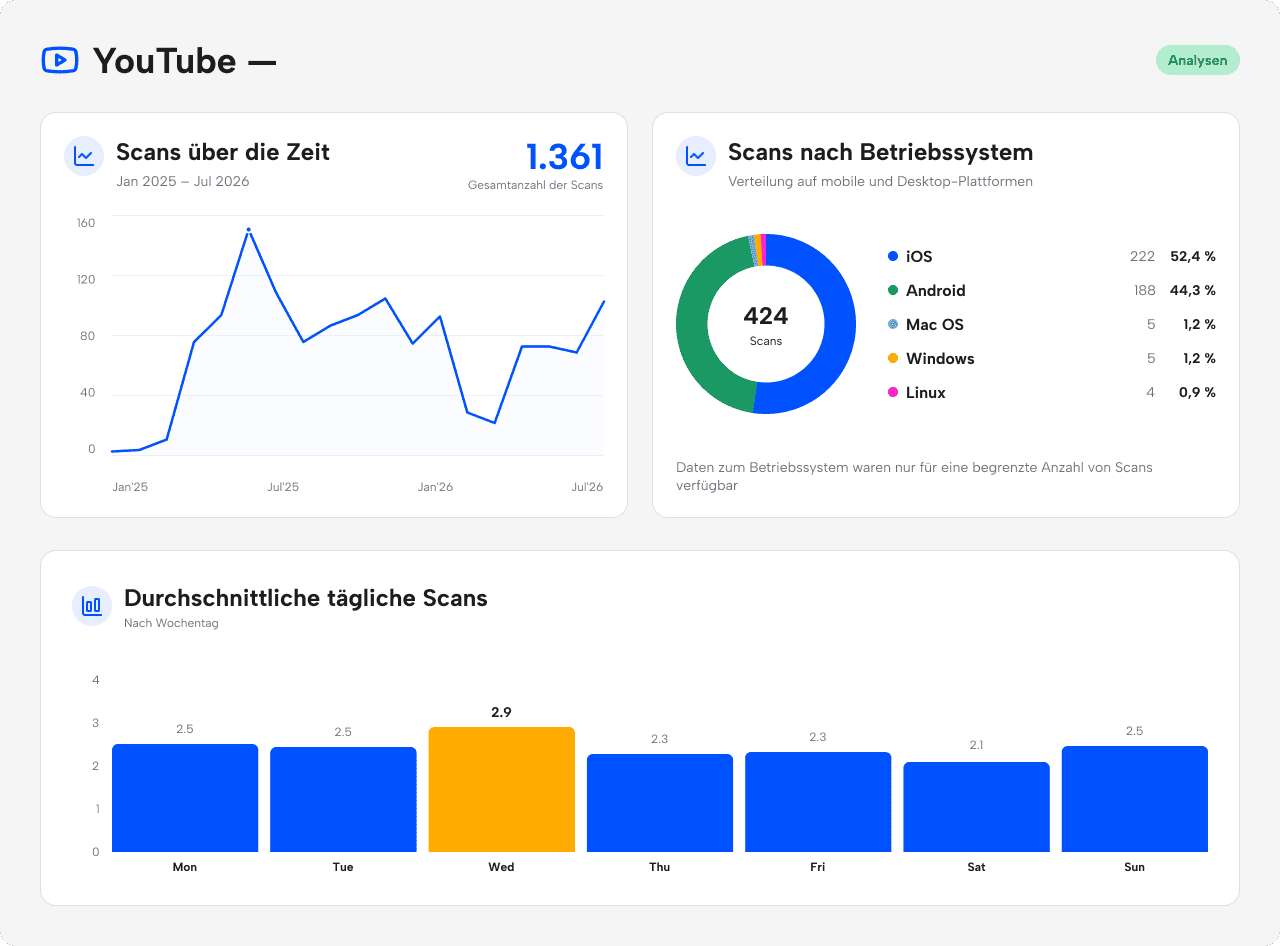This screenshot has width=1280, height=946.
Task: Click the Daten zum Betriebssystem footnote
Action: pos(914,476)
